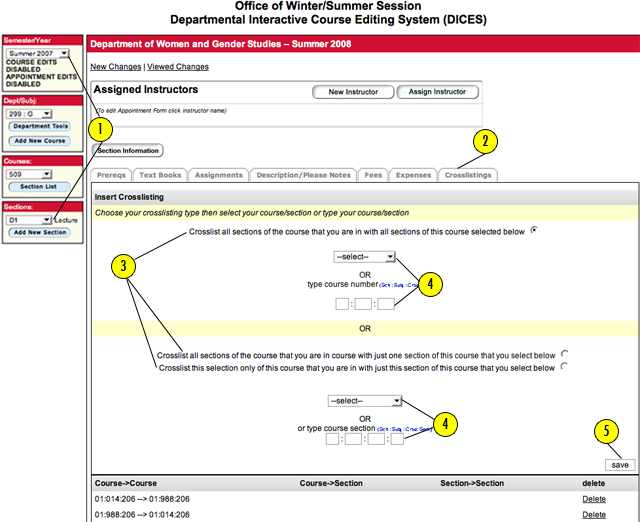This screenshot has height=522, width=640.
Task: Delete the 01:988:206 --> 01:014:206 crosslisting
Action: (594, 514)
